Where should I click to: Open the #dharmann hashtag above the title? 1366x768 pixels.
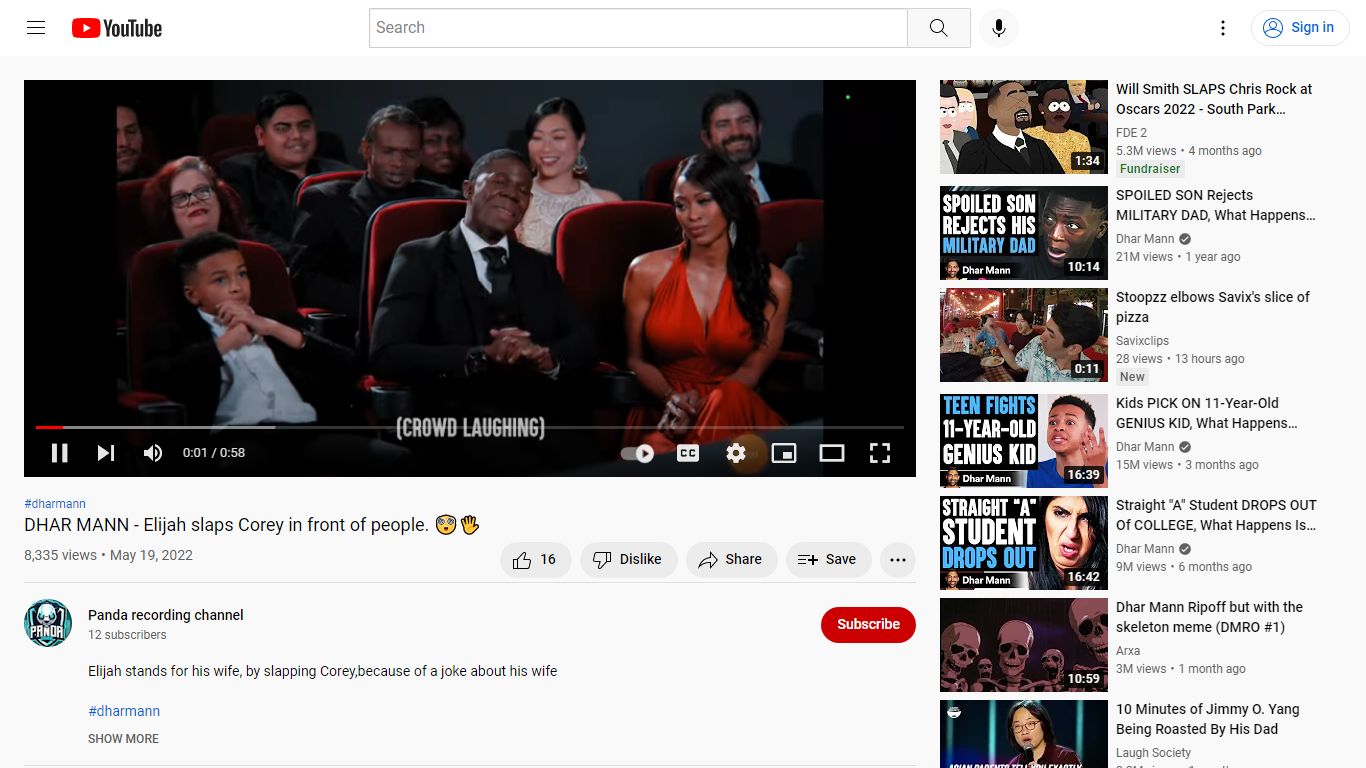click(x=55, y=504)
